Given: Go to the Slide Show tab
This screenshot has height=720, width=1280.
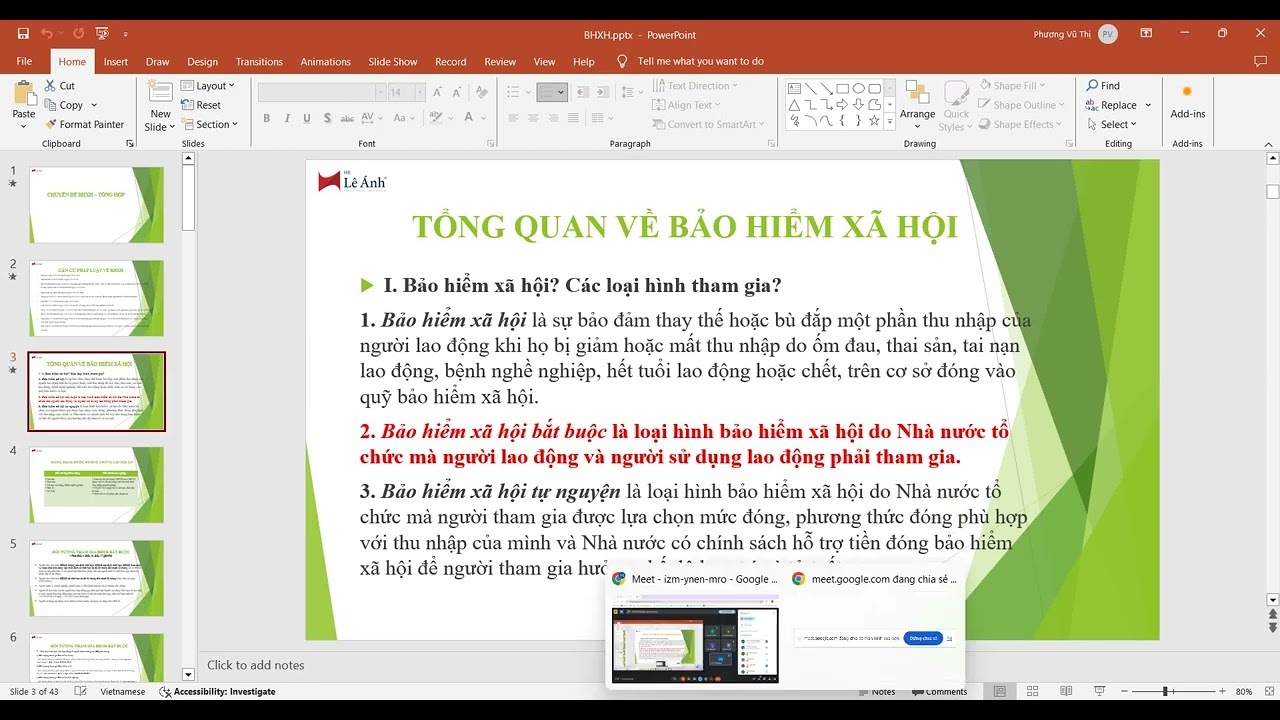Looking at the screenshot, I should click(393, 61).
